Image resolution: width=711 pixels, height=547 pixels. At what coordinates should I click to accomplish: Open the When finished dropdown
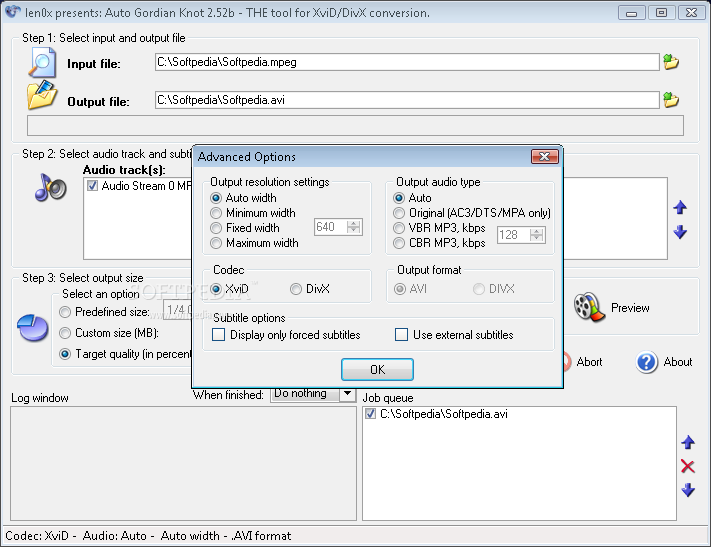347,393
